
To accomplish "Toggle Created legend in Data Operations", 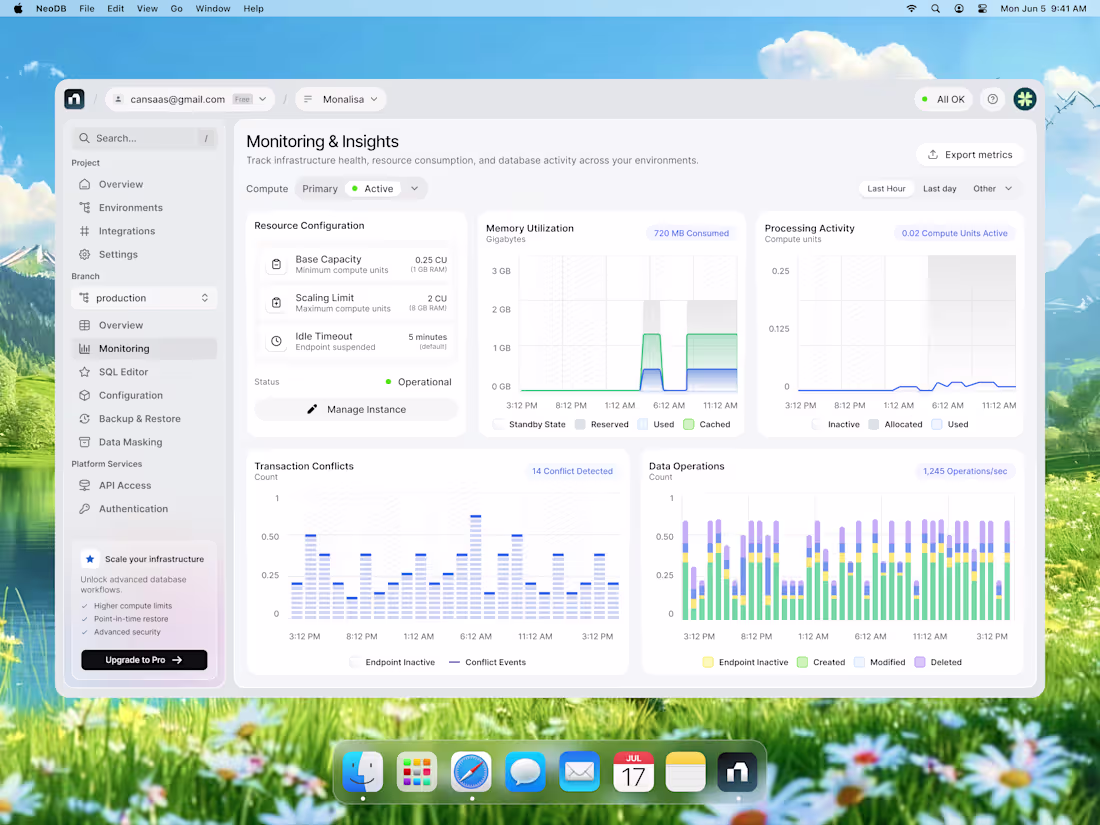I will click(x=821, y=662).
